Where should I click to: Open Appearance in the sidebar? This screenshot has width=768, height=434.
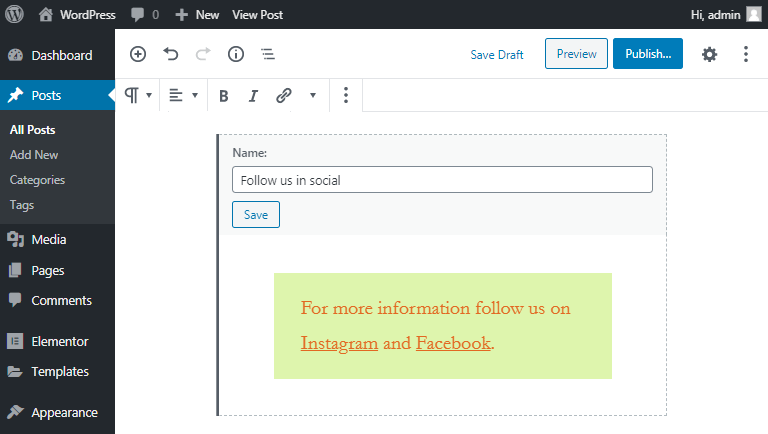coord(57,413)
